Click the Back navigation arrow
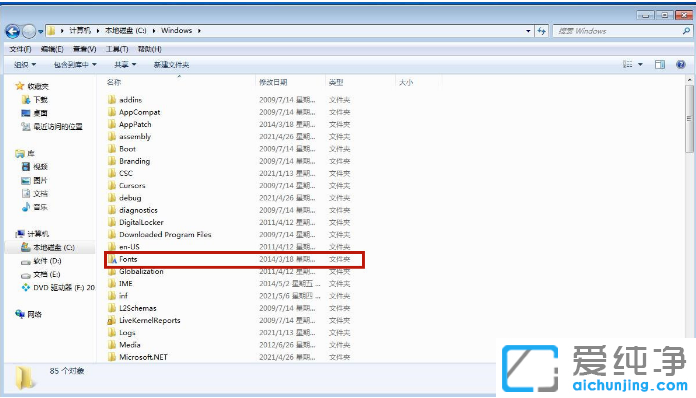 click(x=12, y=31)
